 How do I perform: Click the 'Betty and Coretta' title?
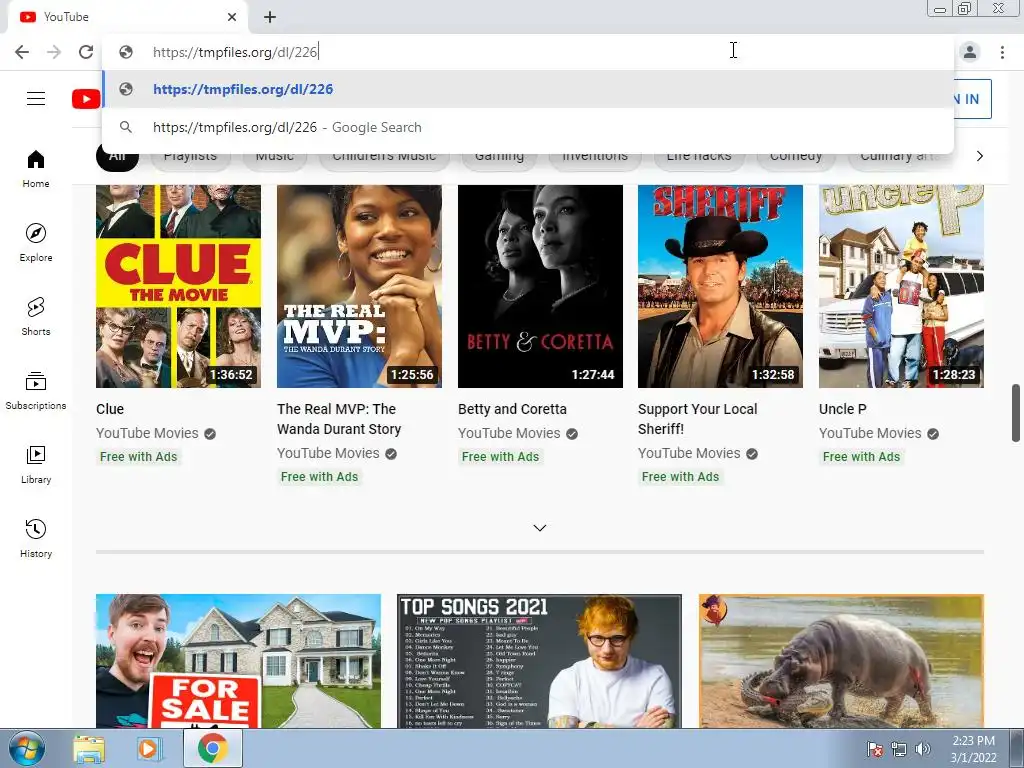512,409
